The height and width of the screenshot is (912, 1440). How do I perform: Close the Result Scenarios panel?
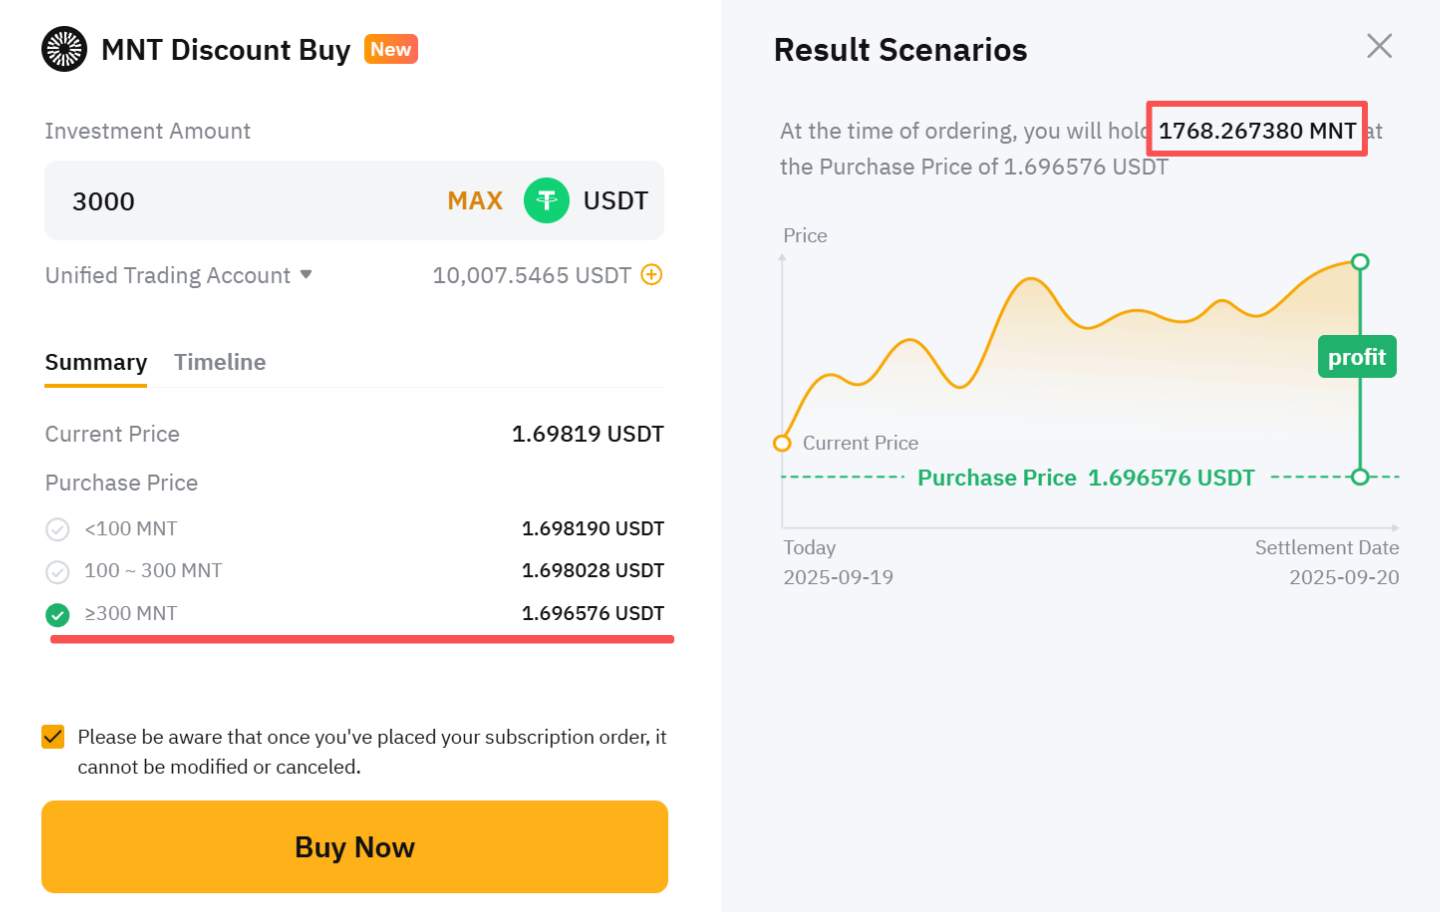tap(1379, 46)
